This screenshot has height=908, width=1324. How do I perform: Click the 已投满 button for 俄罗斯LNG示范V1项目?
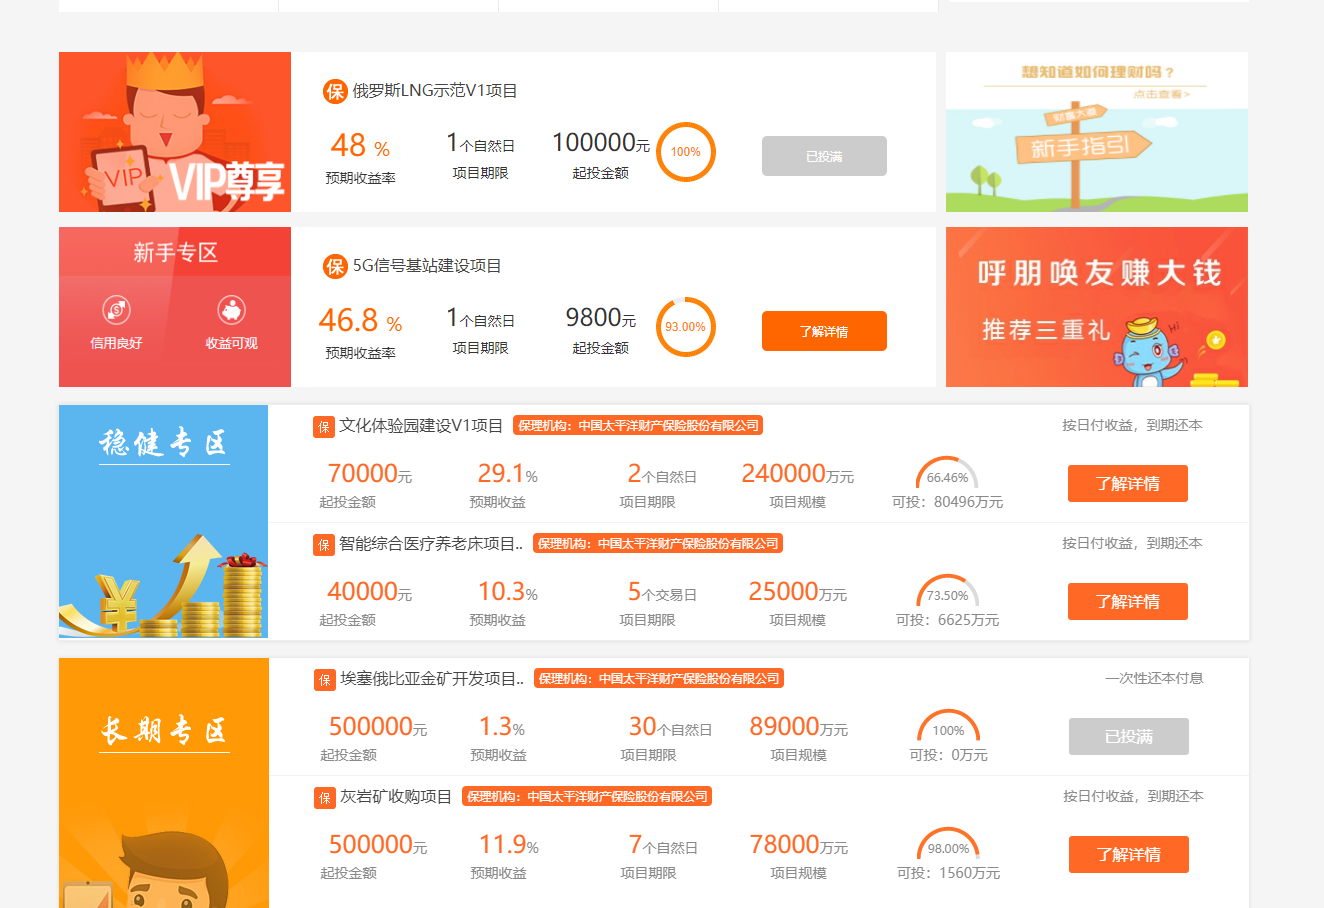(824, 156)
